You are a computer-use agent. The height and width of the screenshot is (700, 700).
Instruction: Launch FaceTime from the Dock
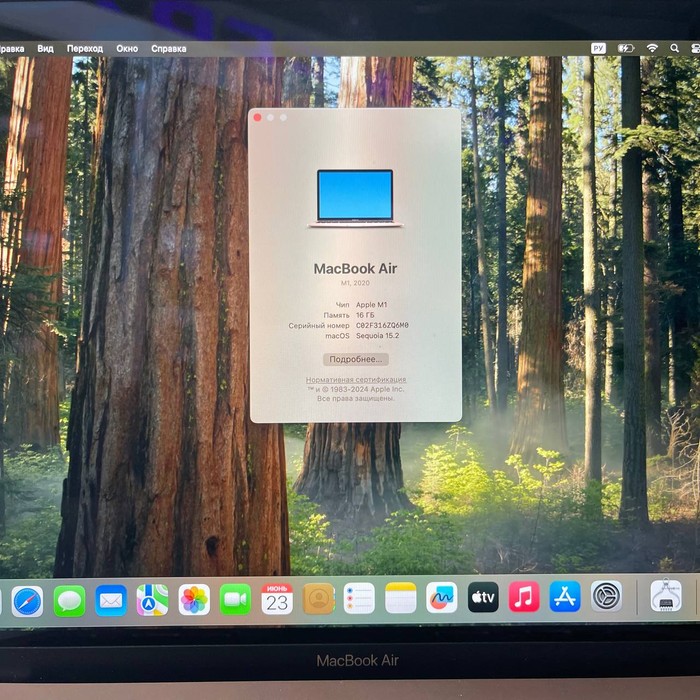click(x=235, y=599)
